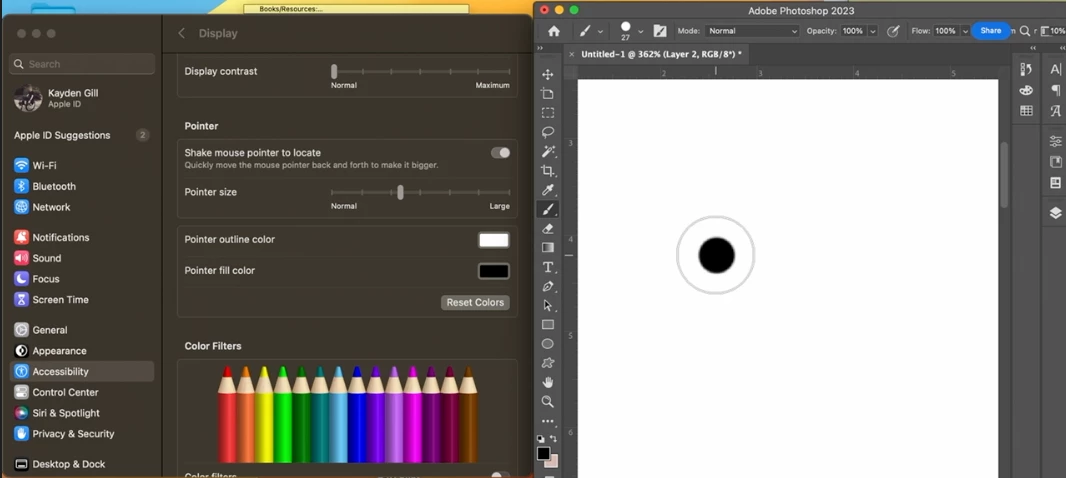Image resolution: width=1066 pixels, height=478 pixels.
Task: Open Bluetooth settings in sidebar
Action: (82, 186)
